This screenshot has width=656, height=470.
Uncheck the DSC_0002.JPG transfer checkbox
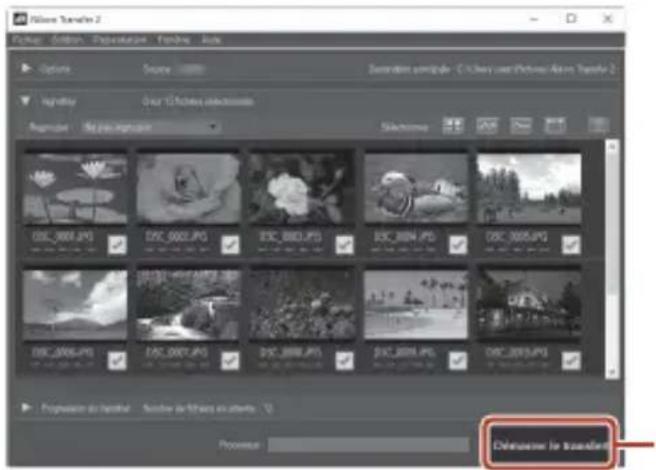pyautogui.click(x=231, y=245)
